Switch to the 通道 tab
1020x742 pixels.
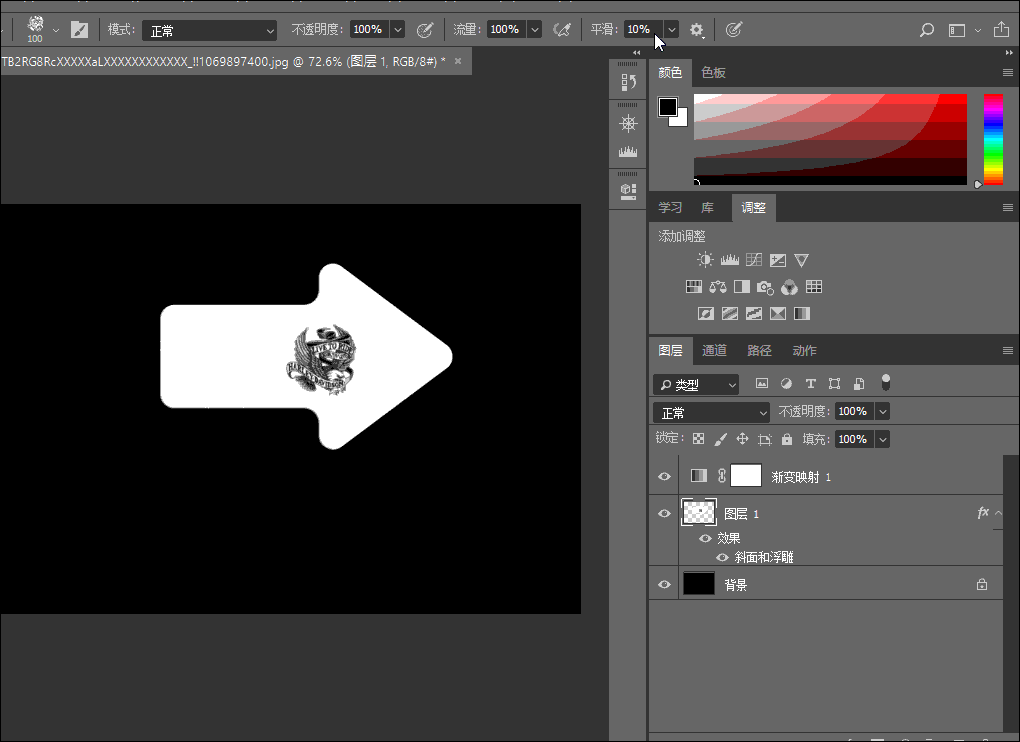(x=714, y=351)
